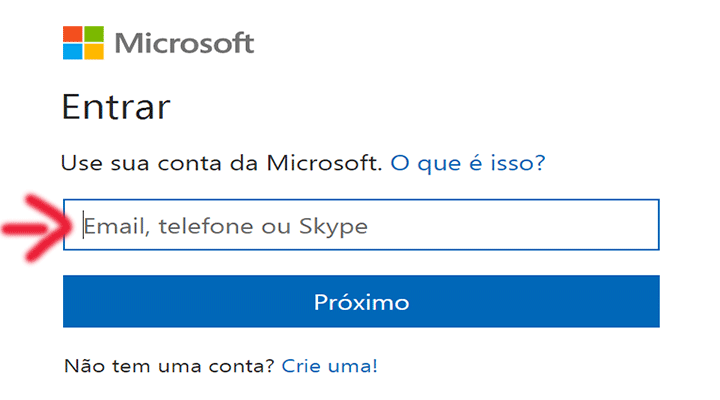Click the empty right side of the email field
The image size is (720, 400).
point(528,225)
